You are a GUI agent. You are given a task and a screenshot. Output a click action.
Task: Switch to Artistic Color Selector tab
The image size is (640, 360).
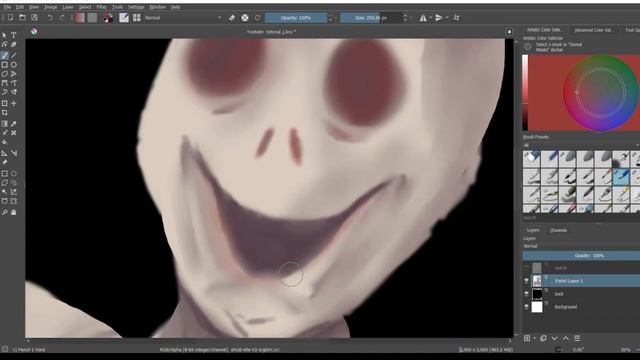545,30
